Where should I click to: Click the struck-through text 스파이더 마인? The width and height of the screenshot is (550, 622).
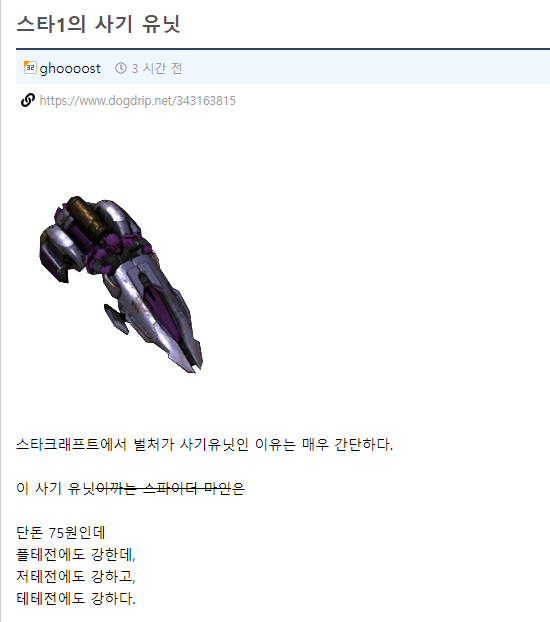(x=187, y=488)
